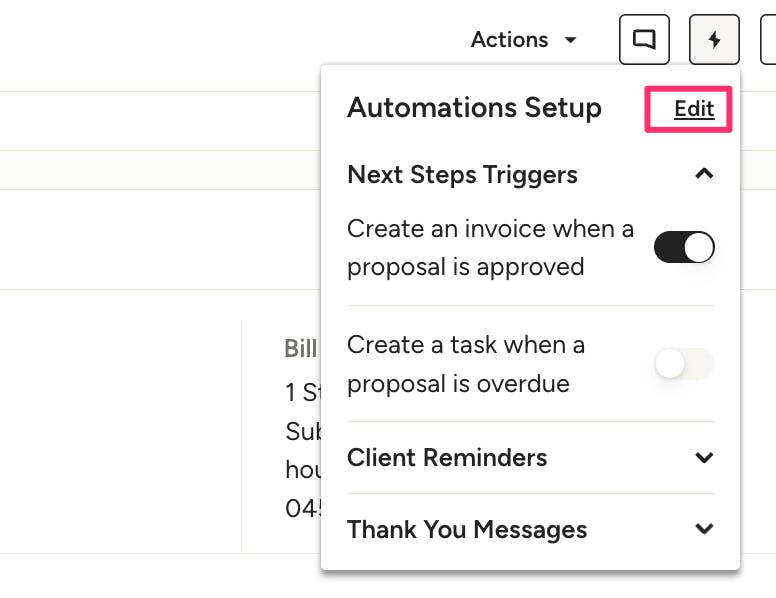Image resolution: width=776 pixels, height=598 pixels.
Task: Click the lightning bolt automations icon
Action: [x=714, y=40]
